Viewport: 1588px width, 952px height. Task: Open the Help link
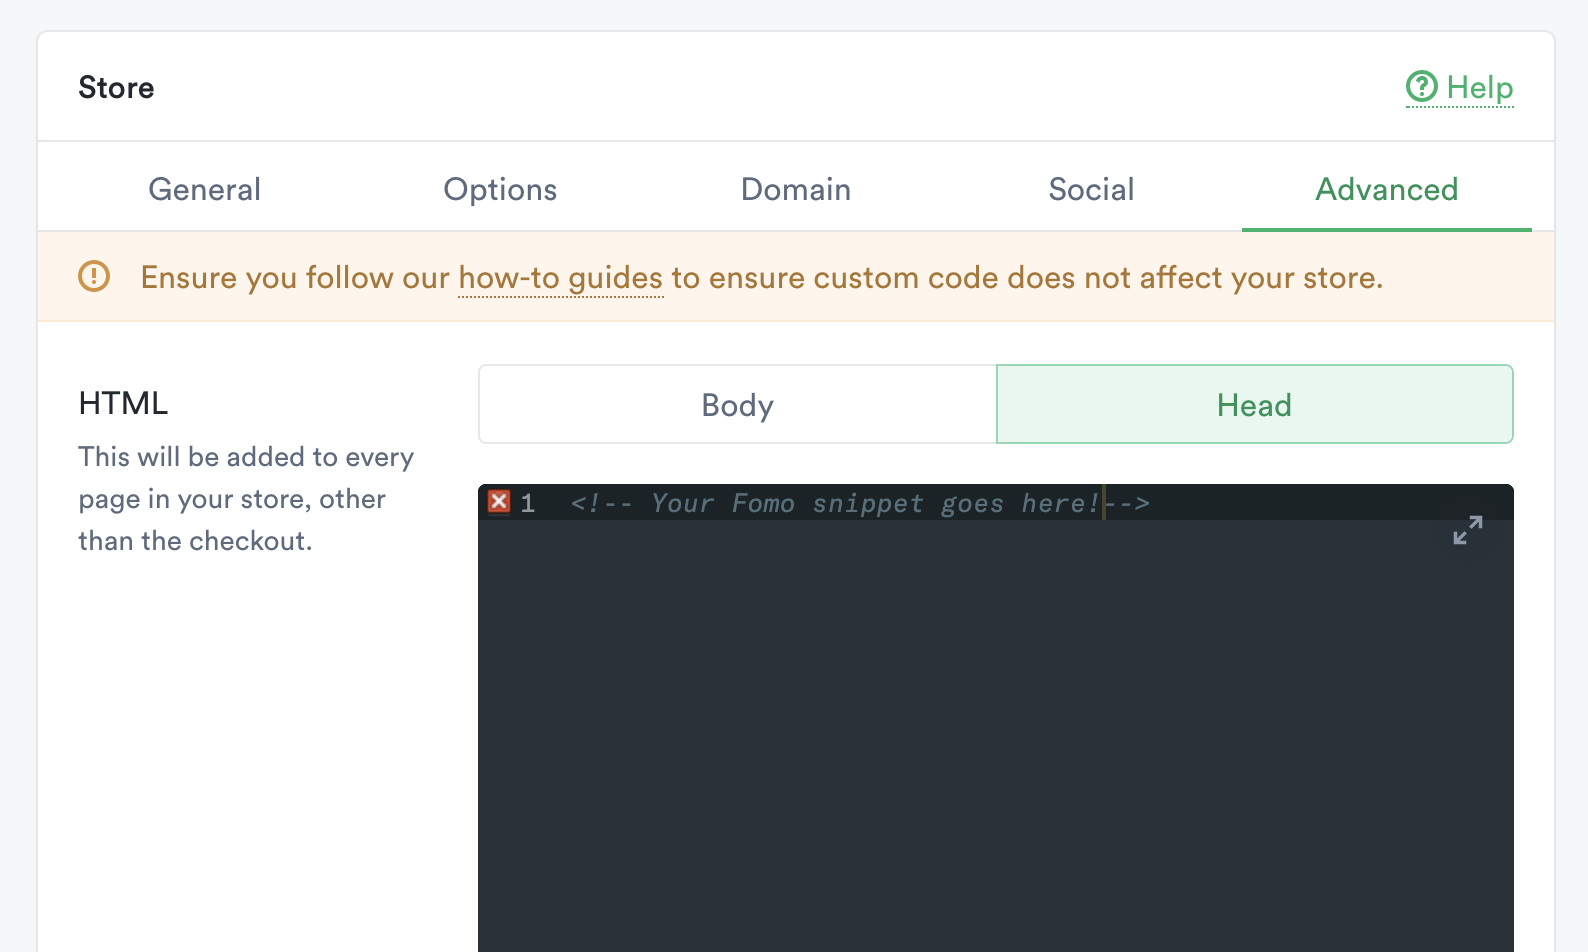[x=1459, y=88]
